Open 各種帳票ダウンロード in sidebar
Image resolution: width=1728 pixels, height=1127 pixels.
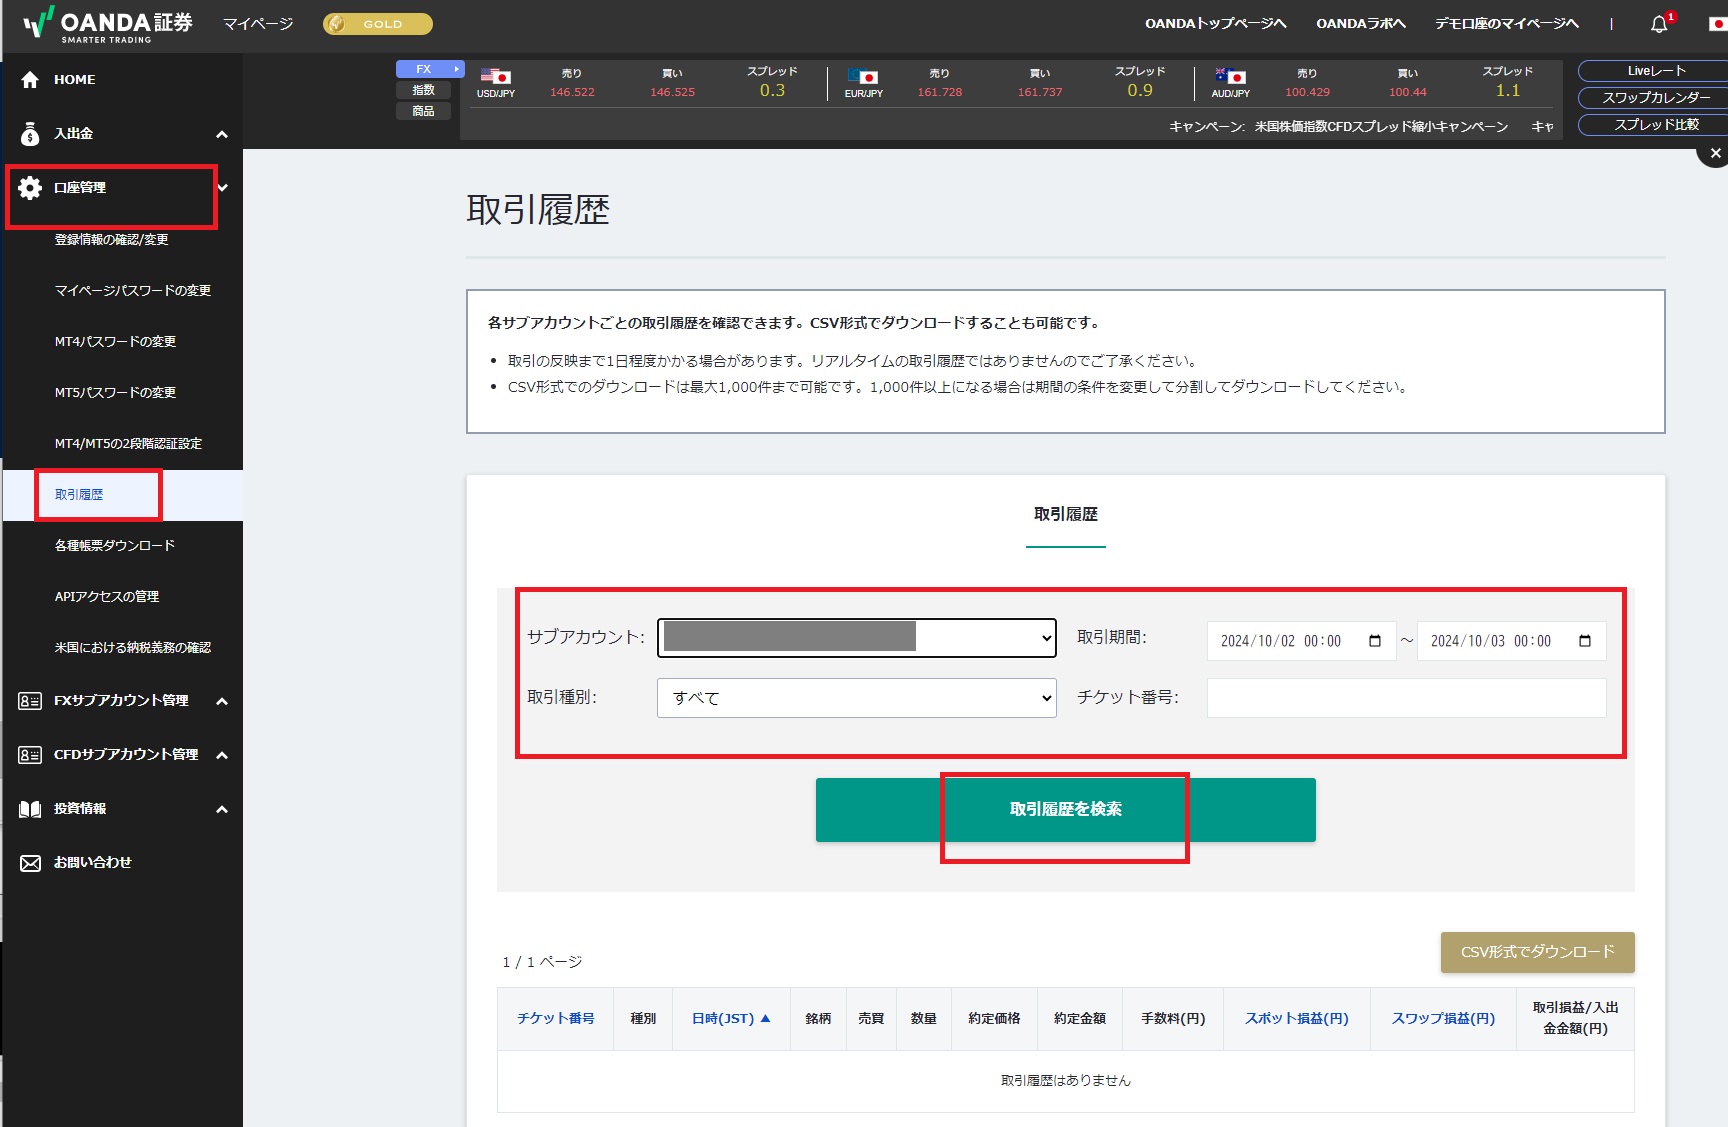[114, 546]
